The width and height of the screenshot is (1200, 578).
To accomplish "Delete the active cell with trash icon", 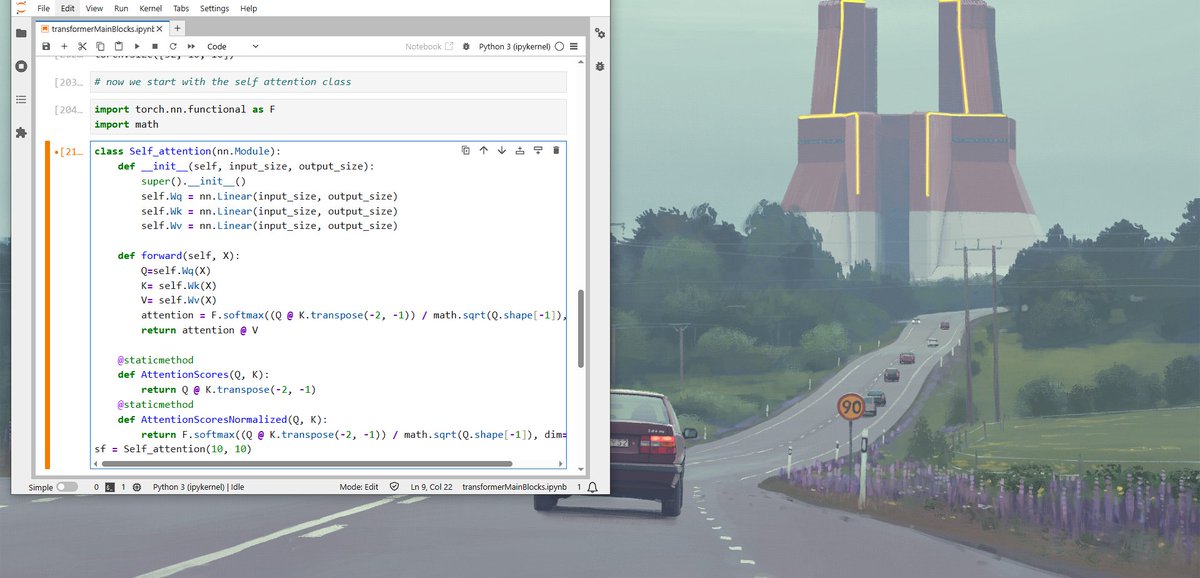I will tap(556, 150).
